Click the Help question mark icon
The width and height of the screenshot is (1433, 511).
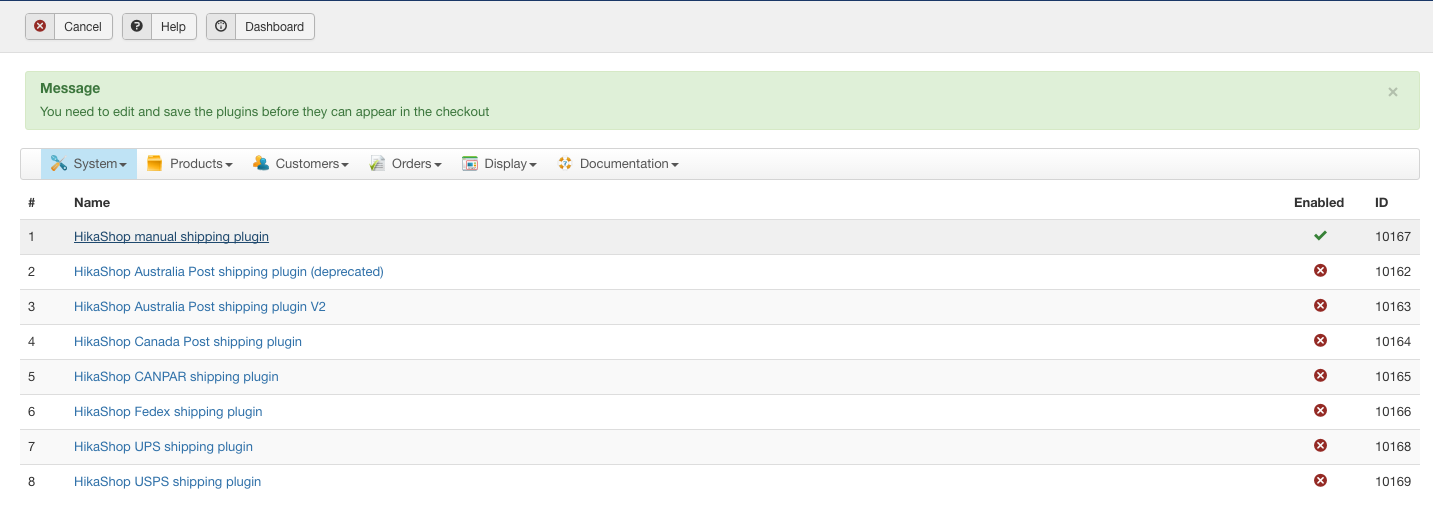pyautogui.click(x=137, y=26)
